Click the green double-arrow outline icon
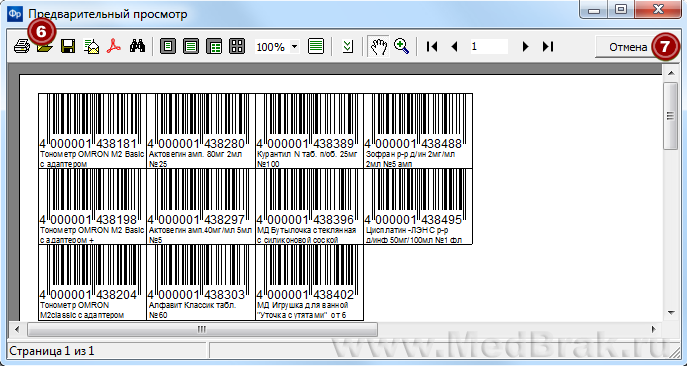Viewport: 687px width, 366px height. [x=348, y=46]
